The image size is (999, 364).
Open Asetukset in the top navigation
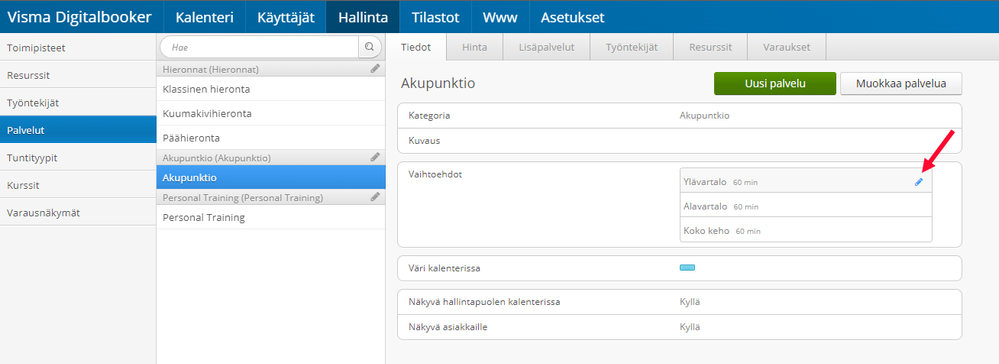click(572, 17)
